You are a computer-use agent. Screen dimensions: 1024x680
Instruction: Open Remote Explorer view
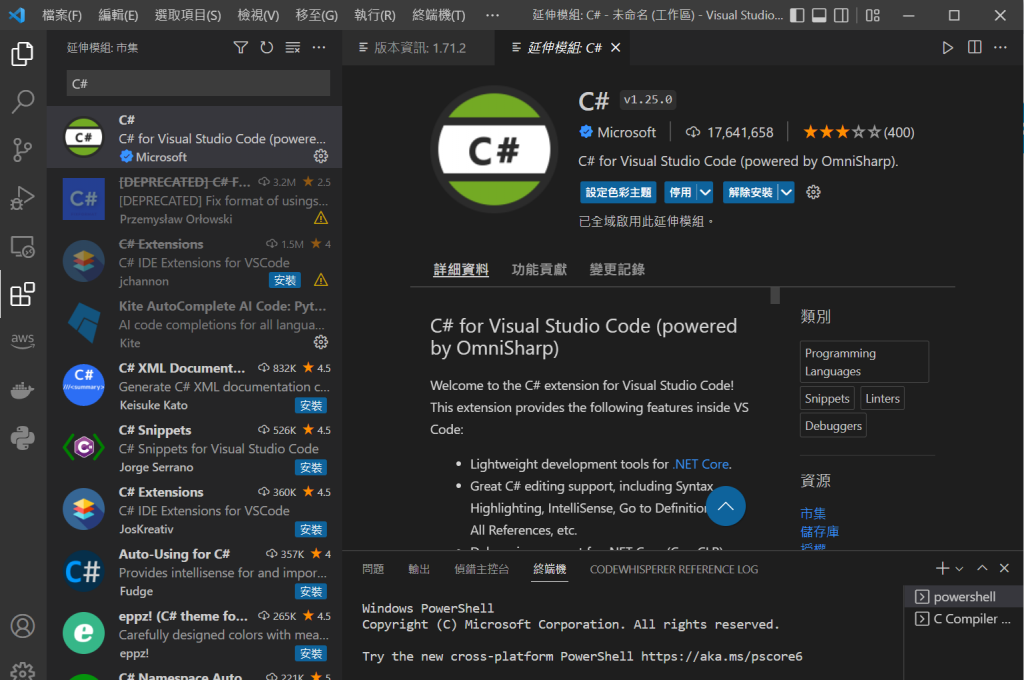[x=23, y=246]
